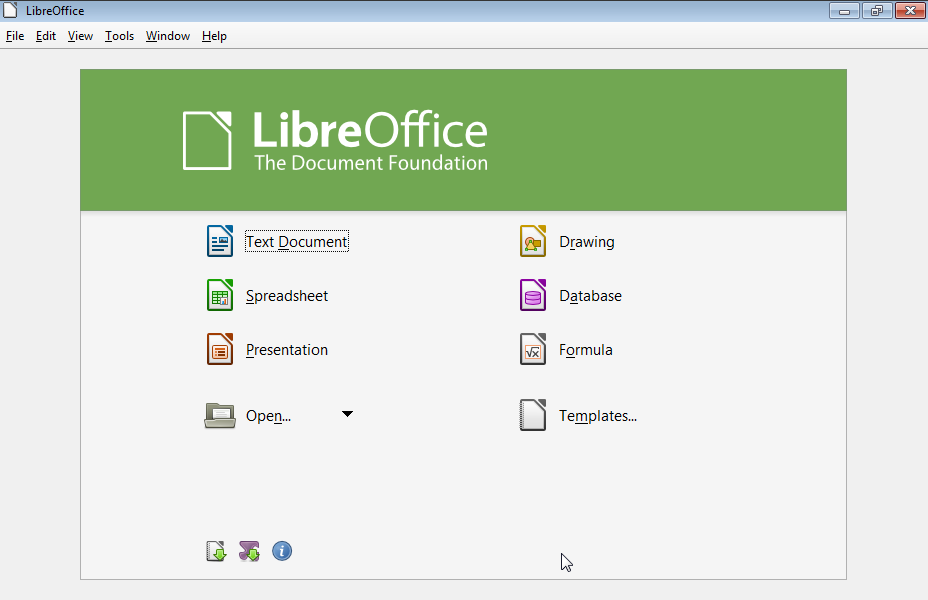Click the Database app icon
The height and width of the screenshot is (600, 928).
coord(533,295)
